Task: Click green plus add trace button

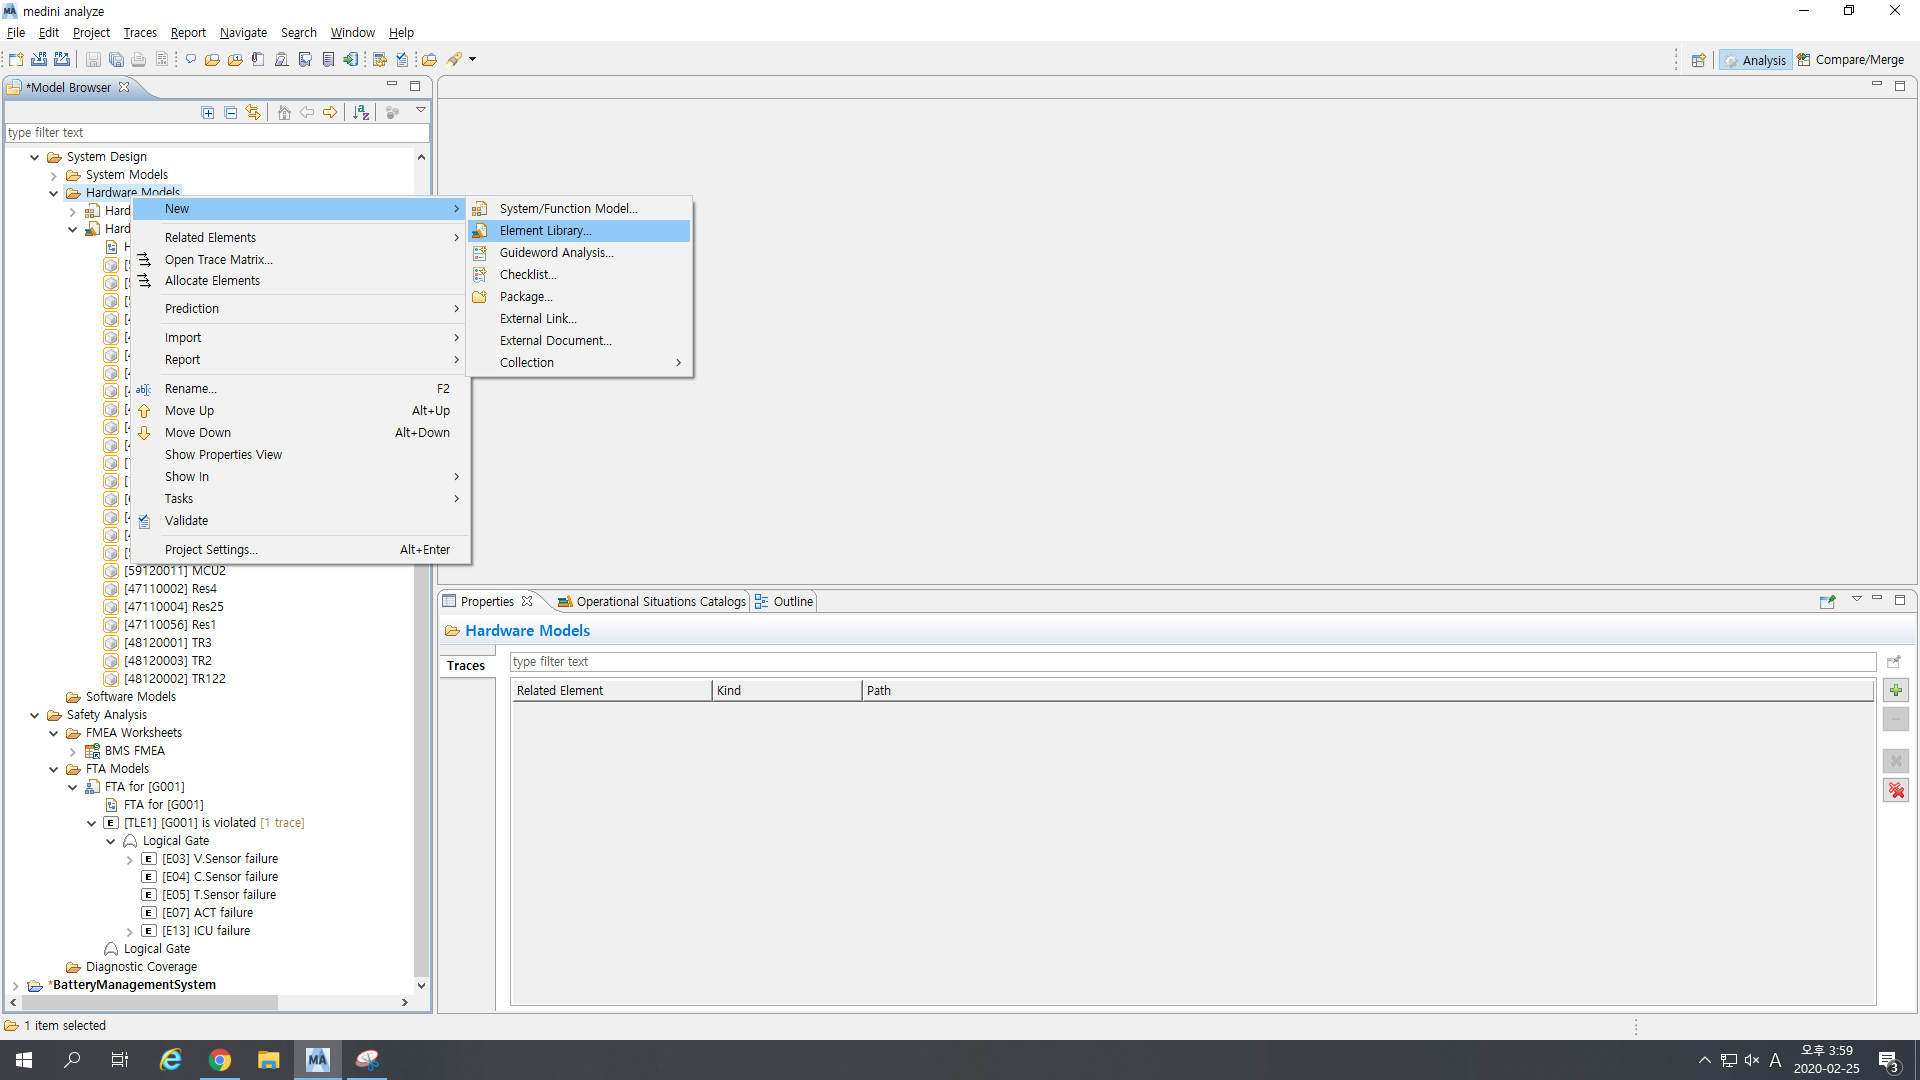Action: 1896,690
